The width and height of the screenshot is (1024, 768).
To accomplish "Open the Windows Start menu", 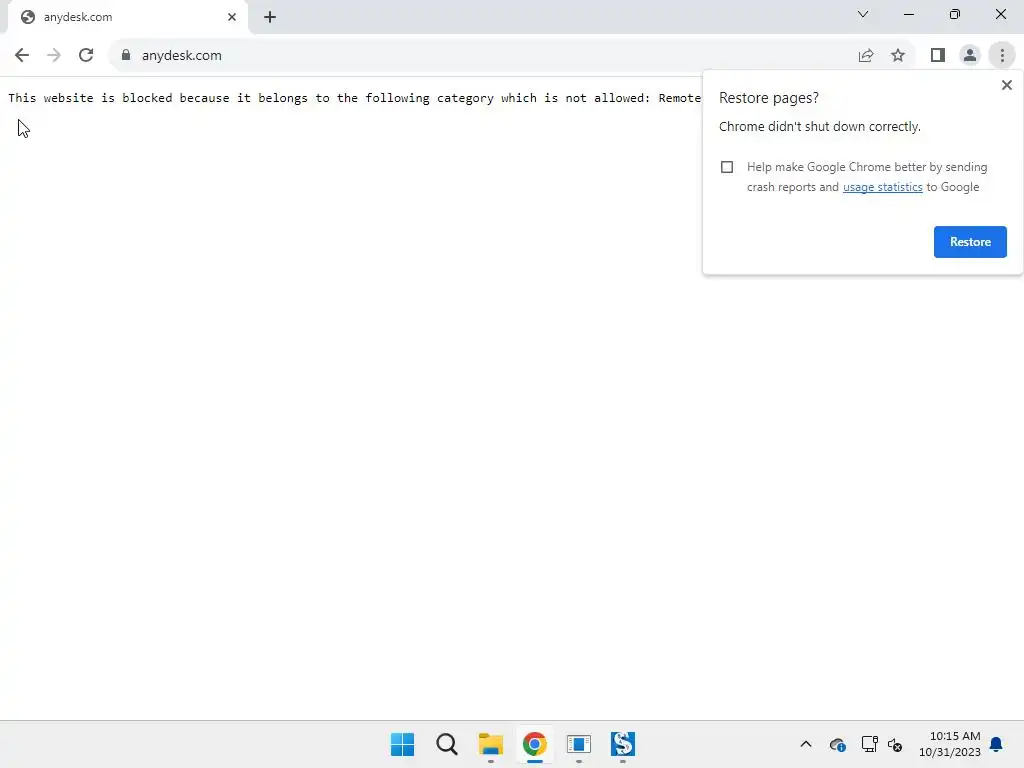I will 402,744.
